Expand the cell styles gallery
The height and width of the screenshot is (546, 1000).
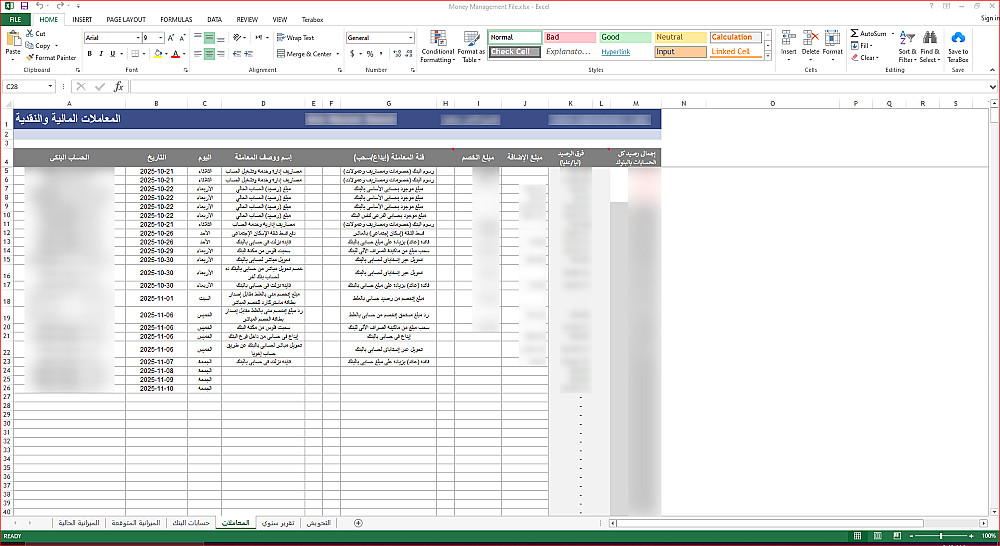tap(768, 57)
